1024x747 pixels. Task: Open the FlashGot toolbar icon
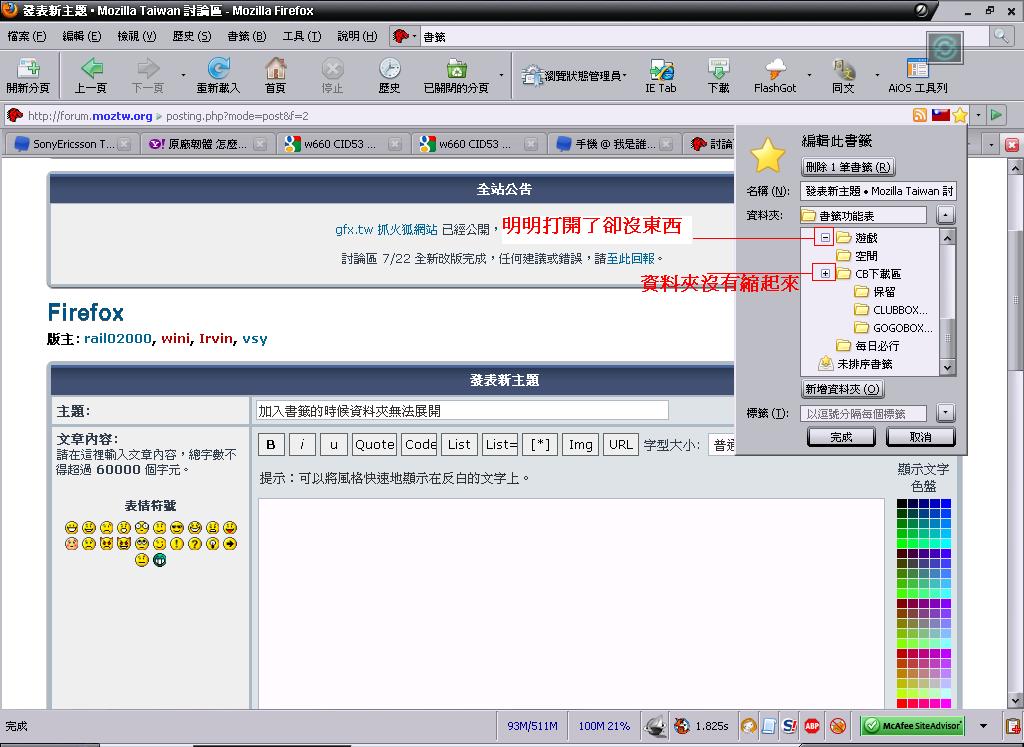pos(775,69)
